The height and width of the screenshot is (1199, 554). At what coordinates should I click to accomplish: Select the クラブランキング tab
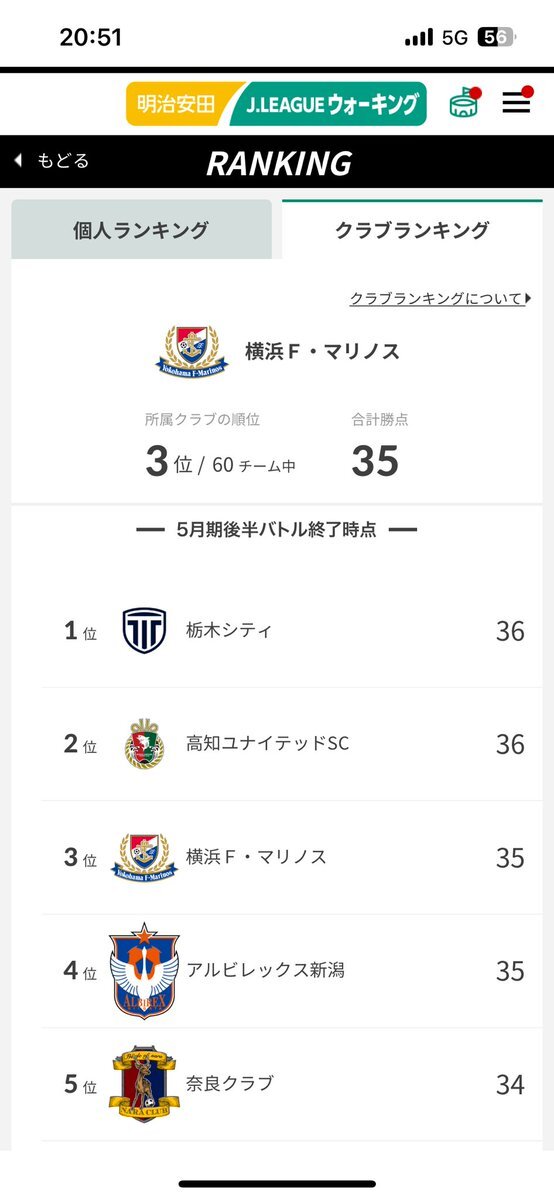pos(412,230)
